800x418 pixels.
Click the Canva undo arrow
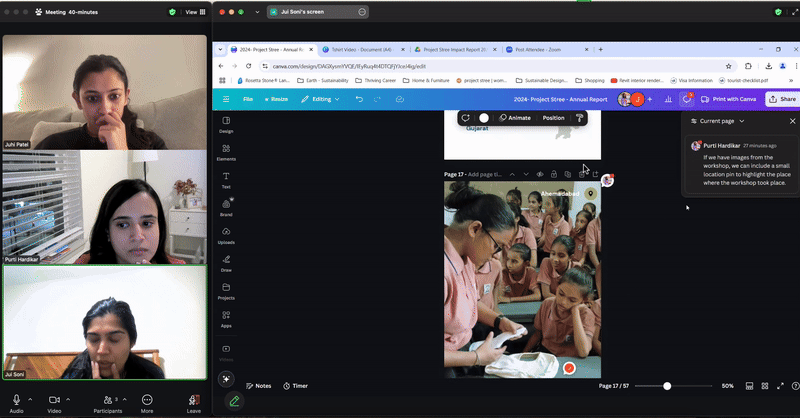click(359, 99)
